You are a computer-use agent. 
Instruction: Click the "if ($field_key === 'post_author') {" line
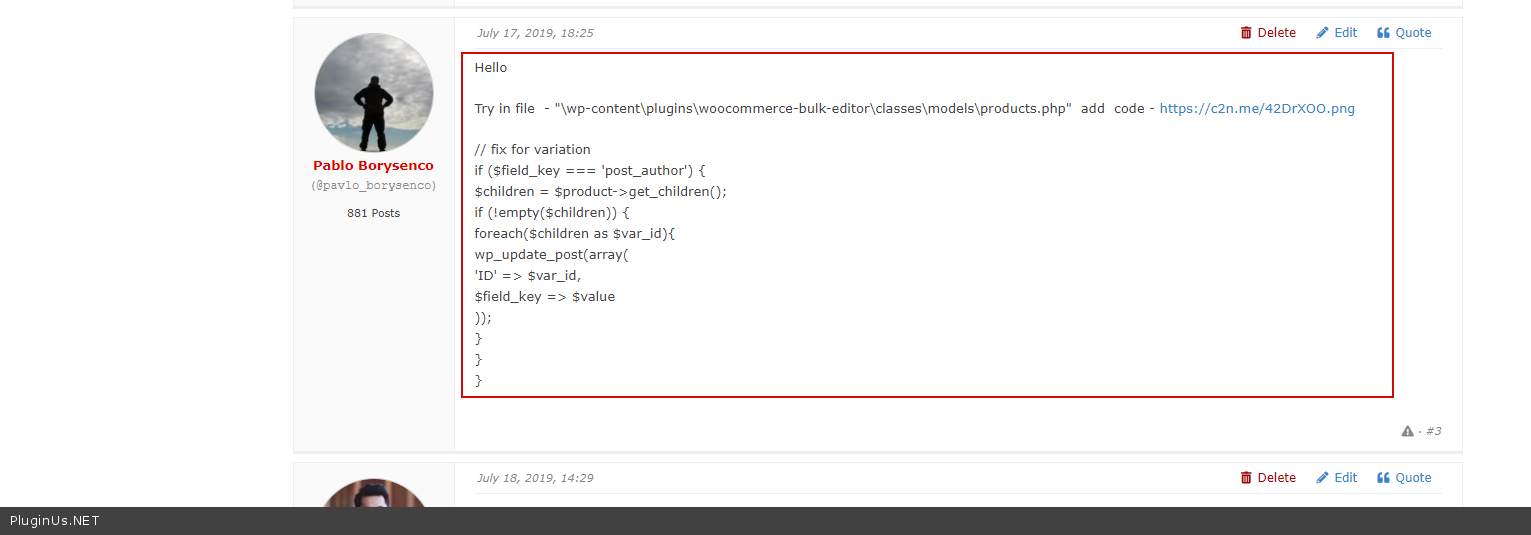590,171
